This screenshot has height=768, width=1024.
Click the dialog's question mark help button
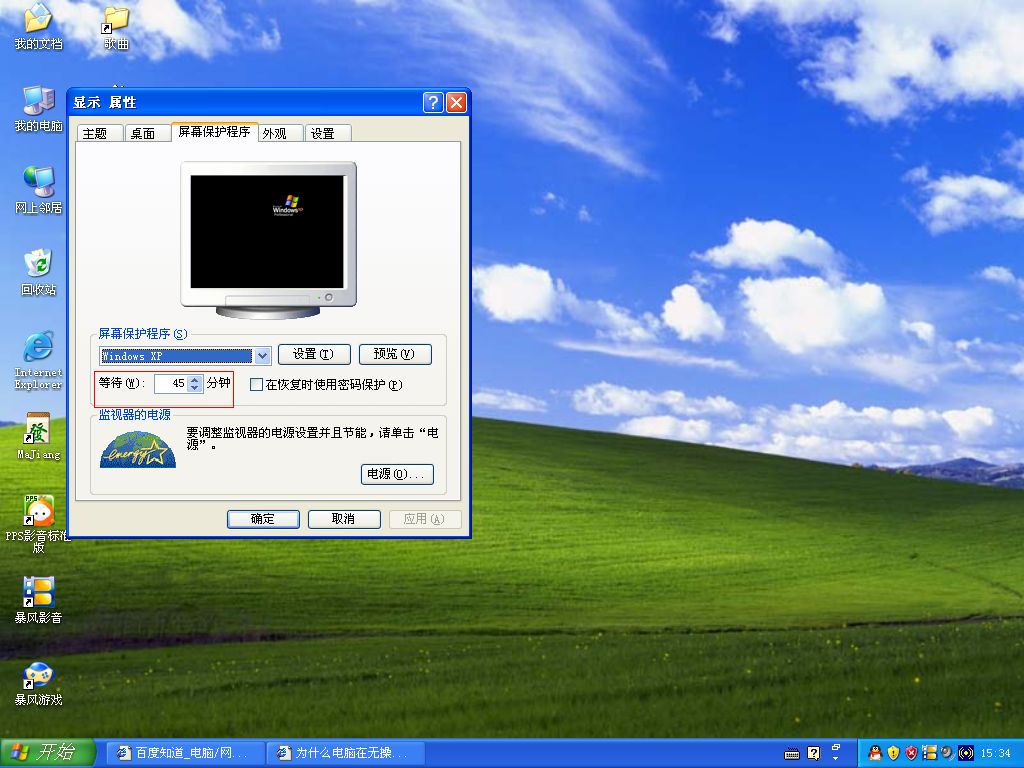[x=433, y=103]
